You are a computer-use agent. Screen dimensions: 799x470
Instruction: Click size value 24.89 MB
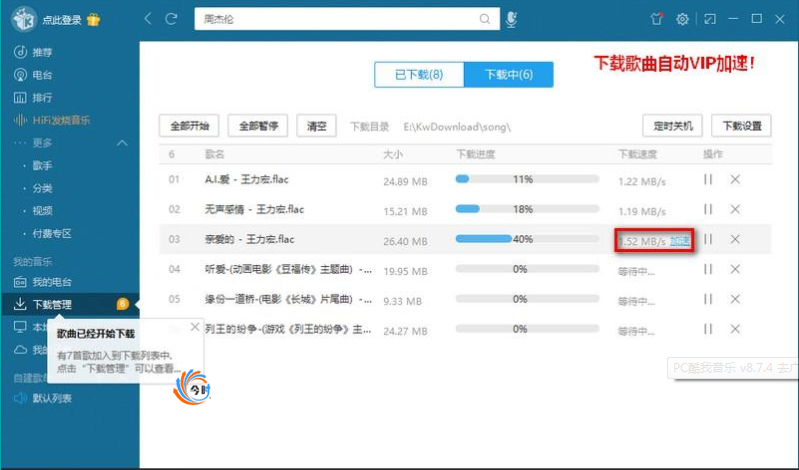(x=405, y=181)
